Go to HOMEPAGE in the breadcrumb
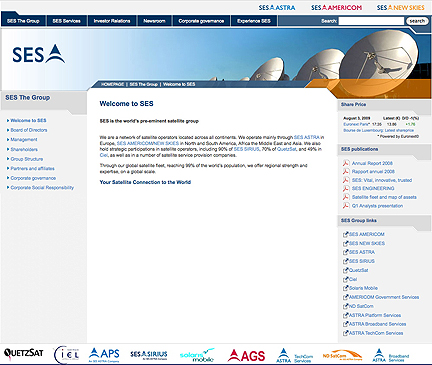The image size is (432, 365). coord(113,84)
